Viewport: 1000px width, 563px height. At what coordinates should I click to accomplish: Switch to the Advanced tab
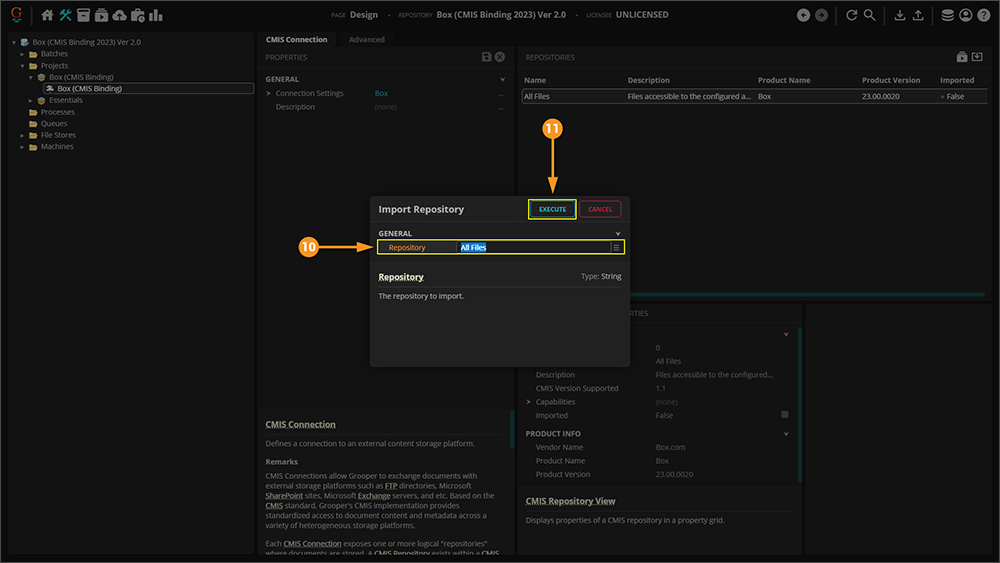(366, 40)
